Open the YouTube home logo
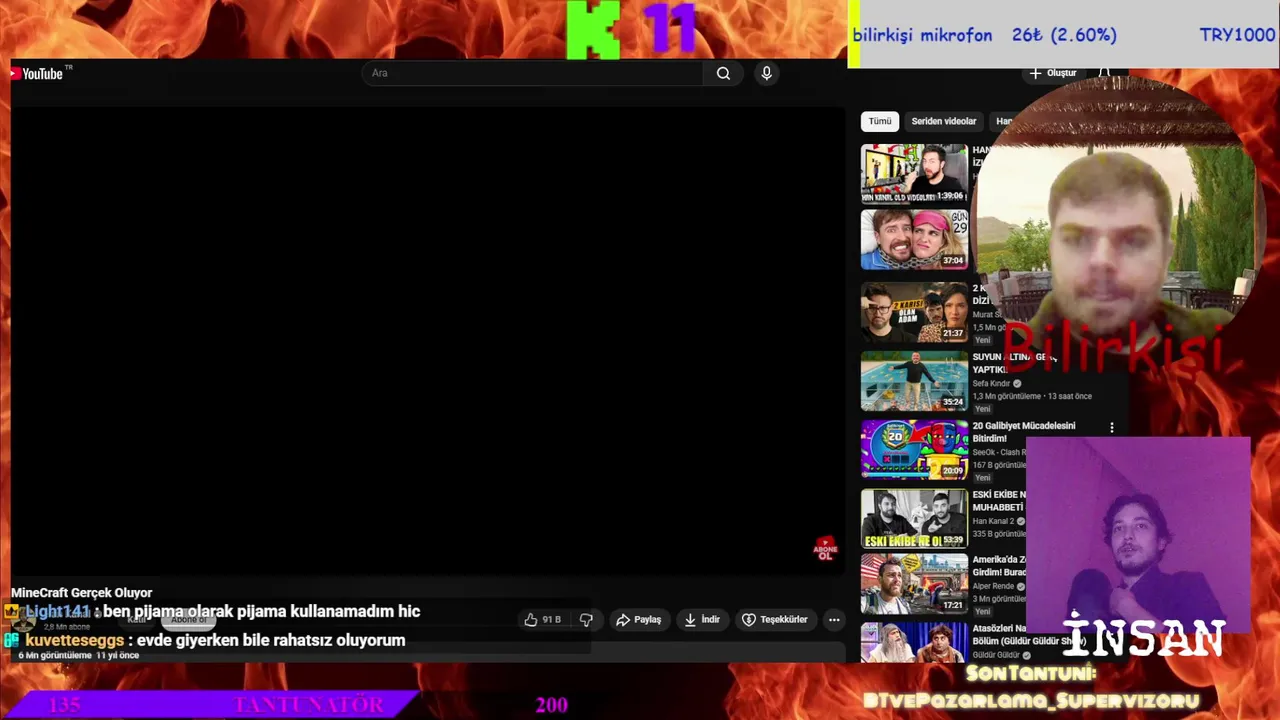1280x720 pixels. point(37,73)
